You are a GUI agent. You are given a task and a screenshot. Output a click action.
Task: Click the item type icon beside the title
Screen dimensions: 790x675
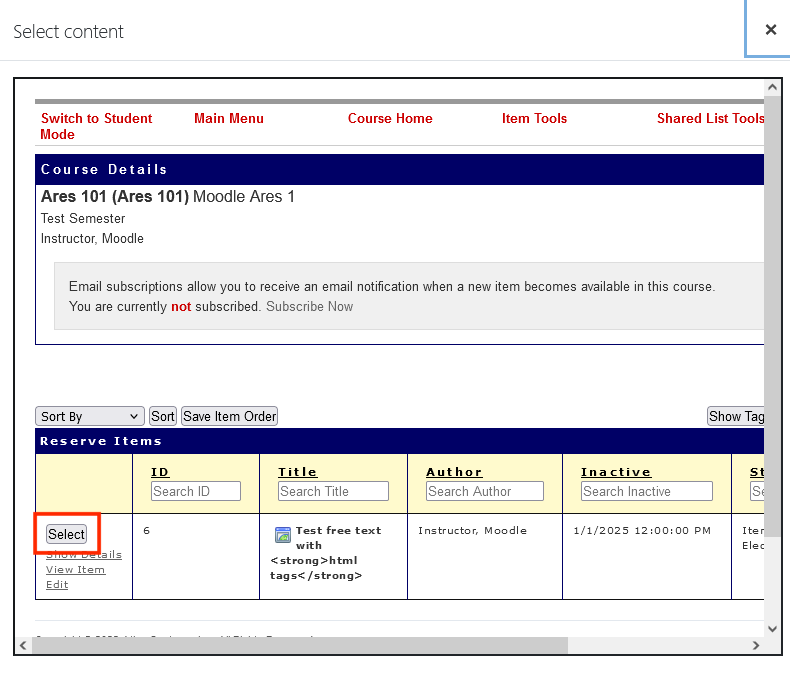(282, 535)
